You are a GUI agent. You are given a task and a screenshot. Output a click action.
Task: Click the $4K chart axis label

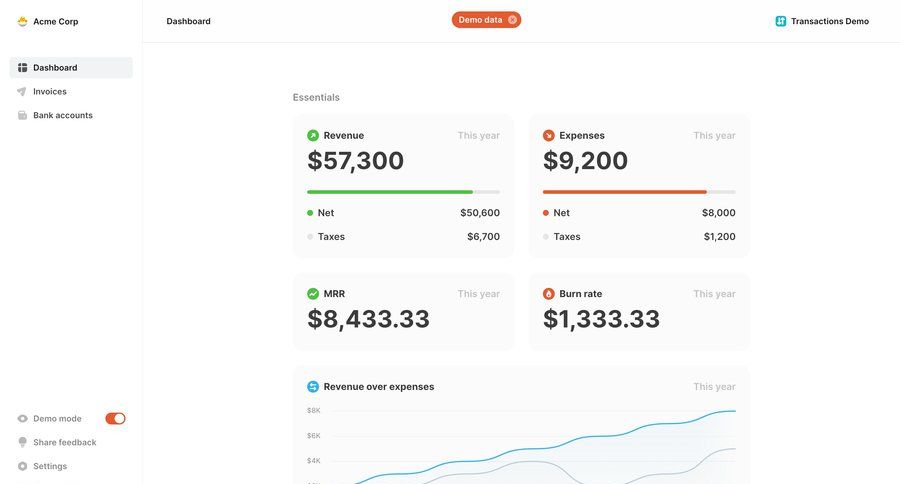pyautogui.click(x=314, y=460)
